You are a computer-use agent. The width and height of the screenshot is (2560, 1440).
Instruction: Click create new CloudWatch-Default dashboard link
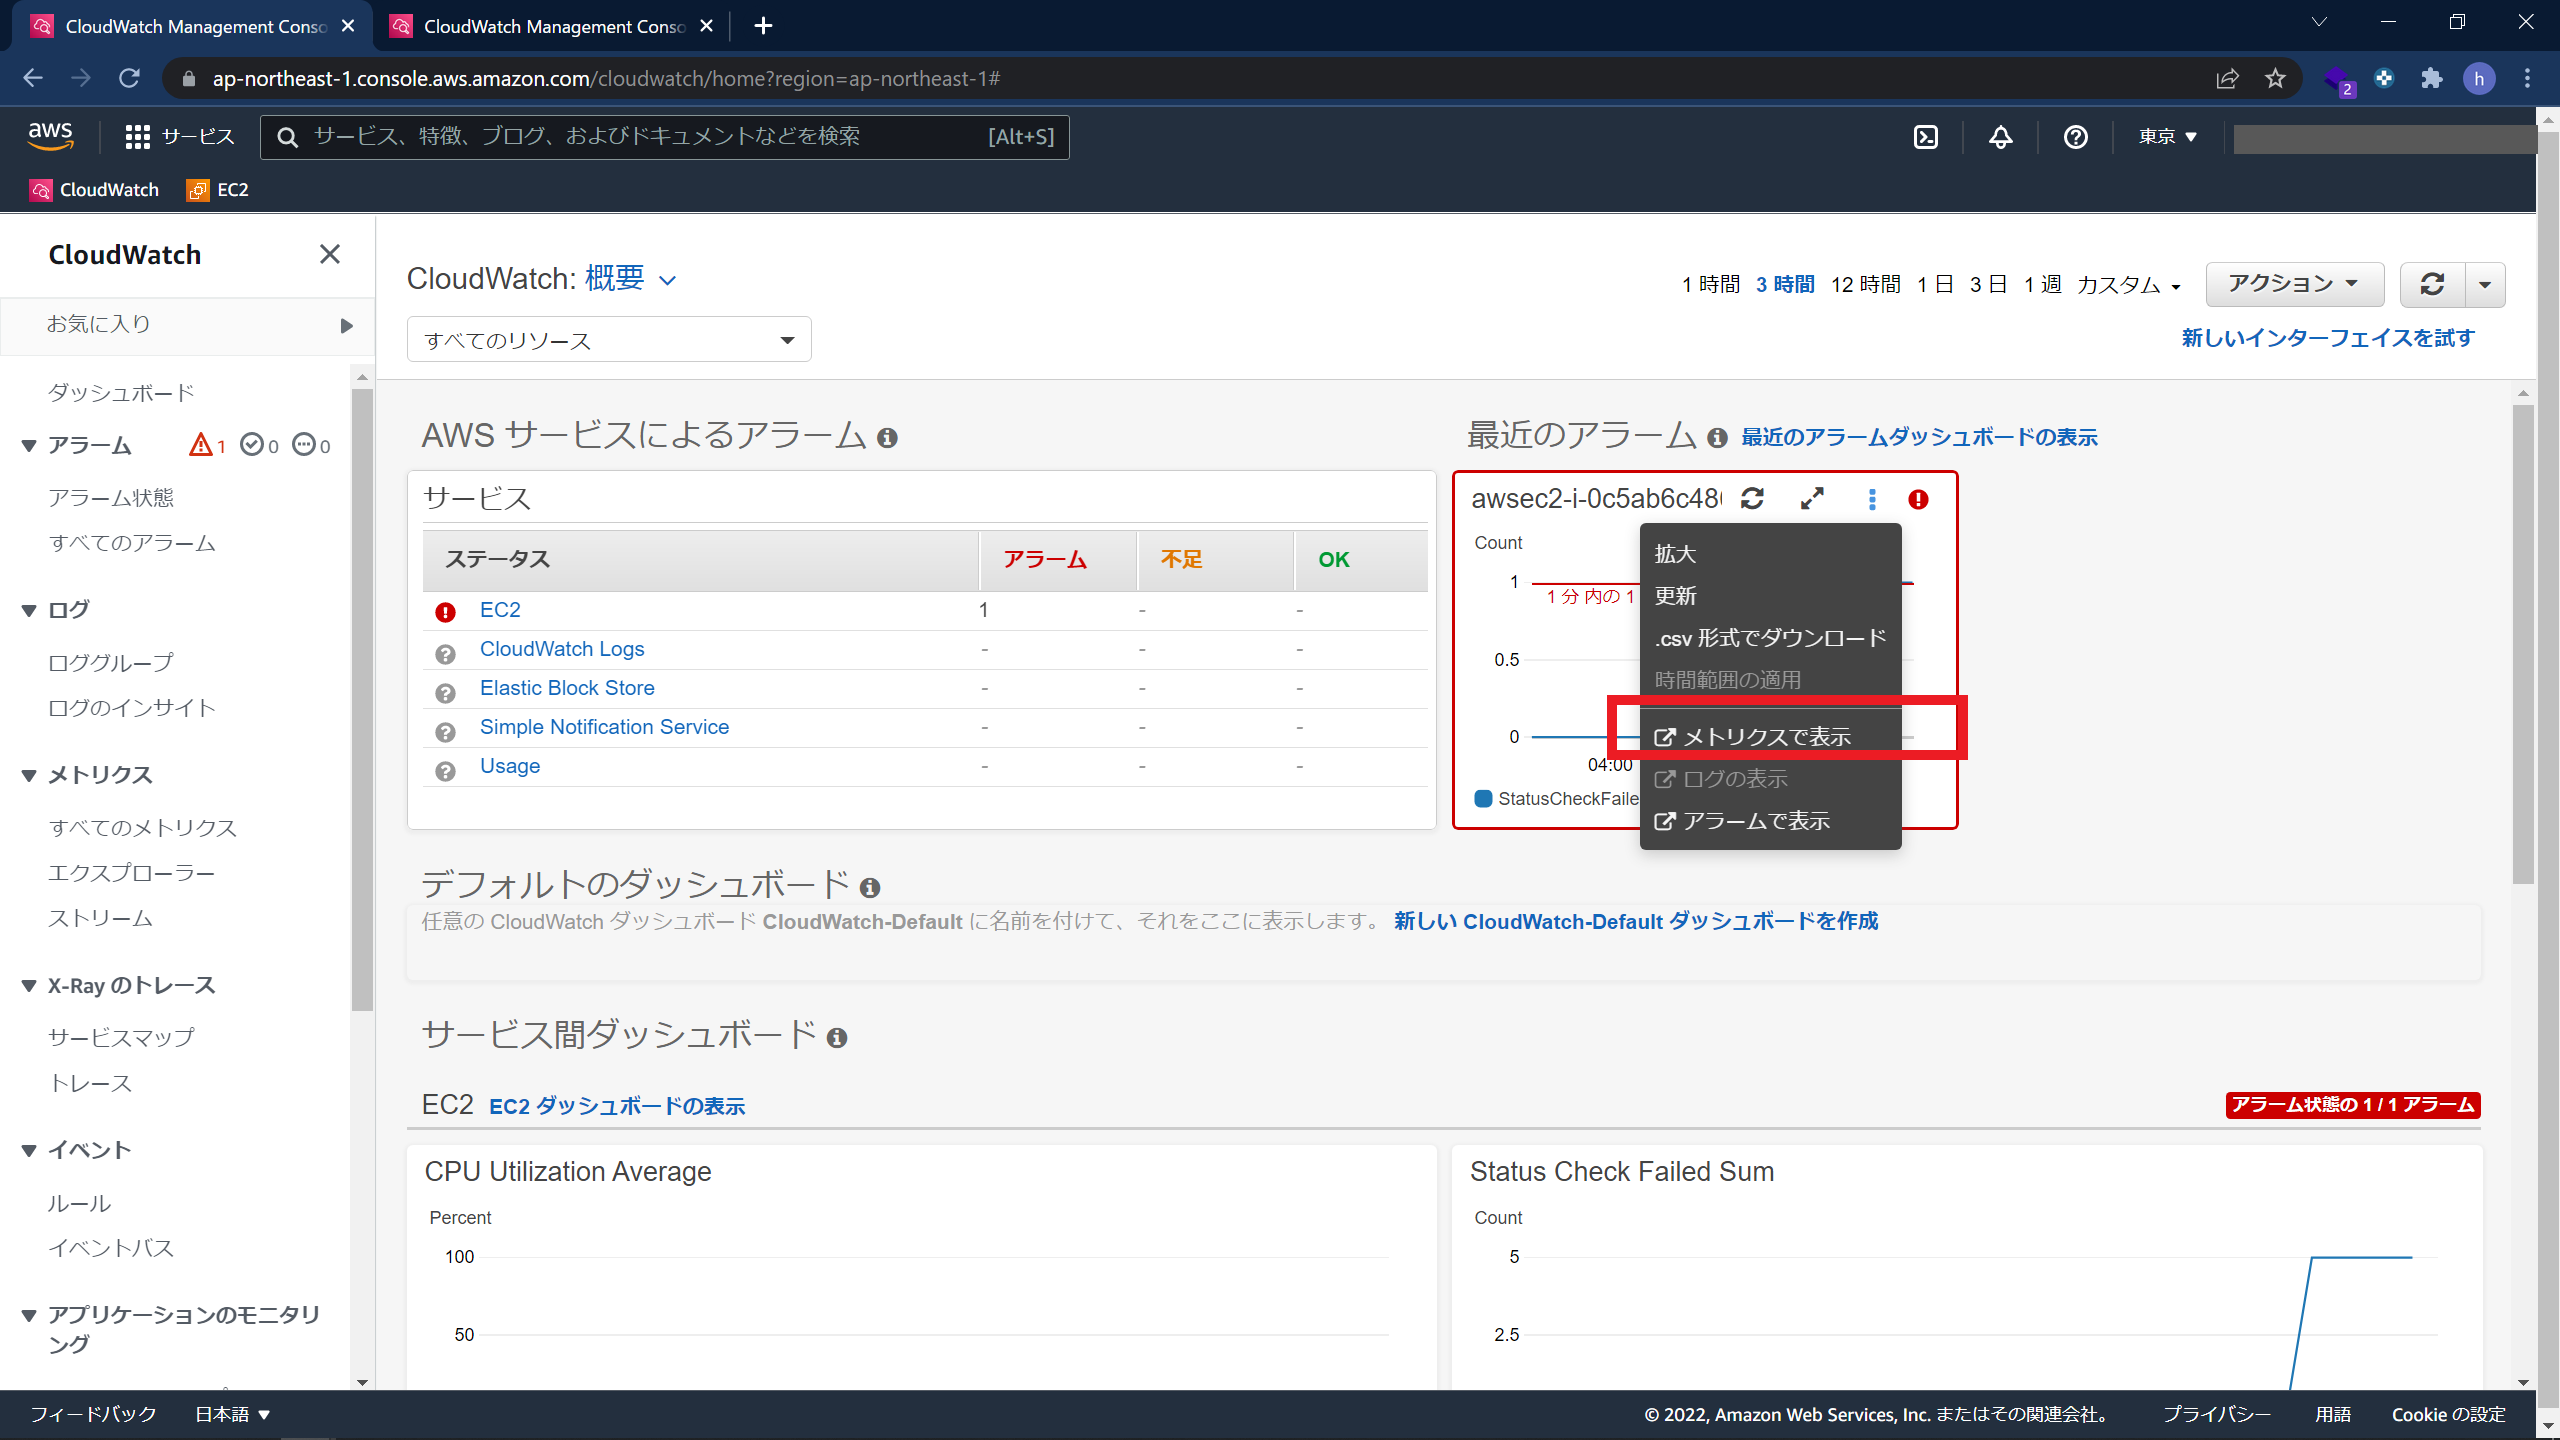(x=1636, y=921)
